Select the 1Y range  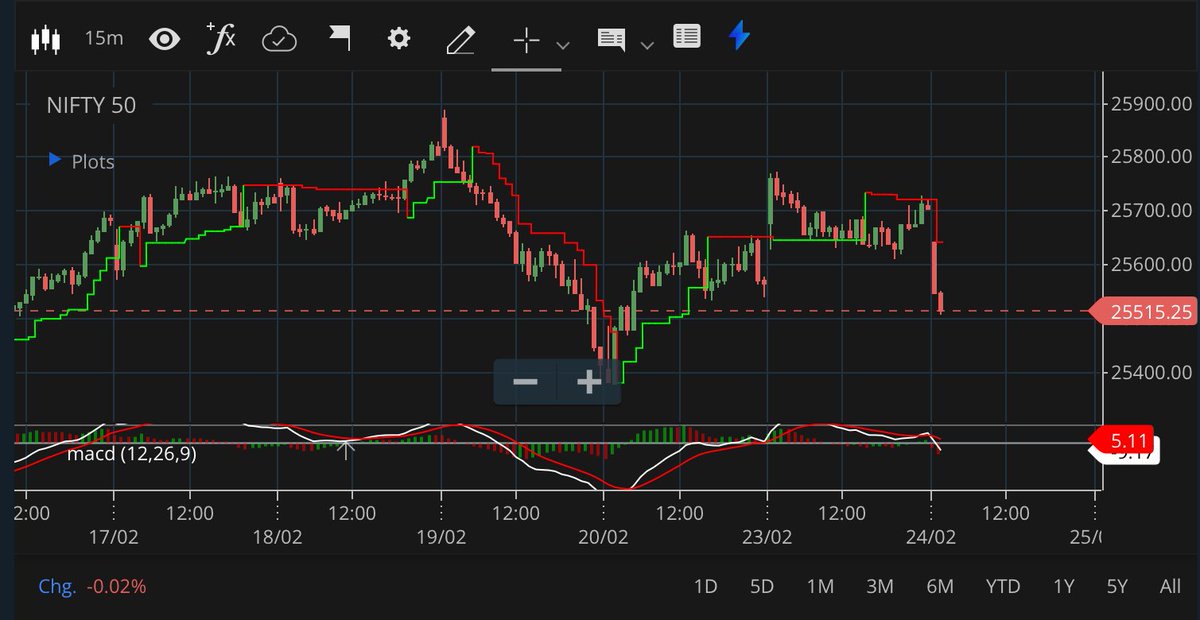click(1064, 587)
